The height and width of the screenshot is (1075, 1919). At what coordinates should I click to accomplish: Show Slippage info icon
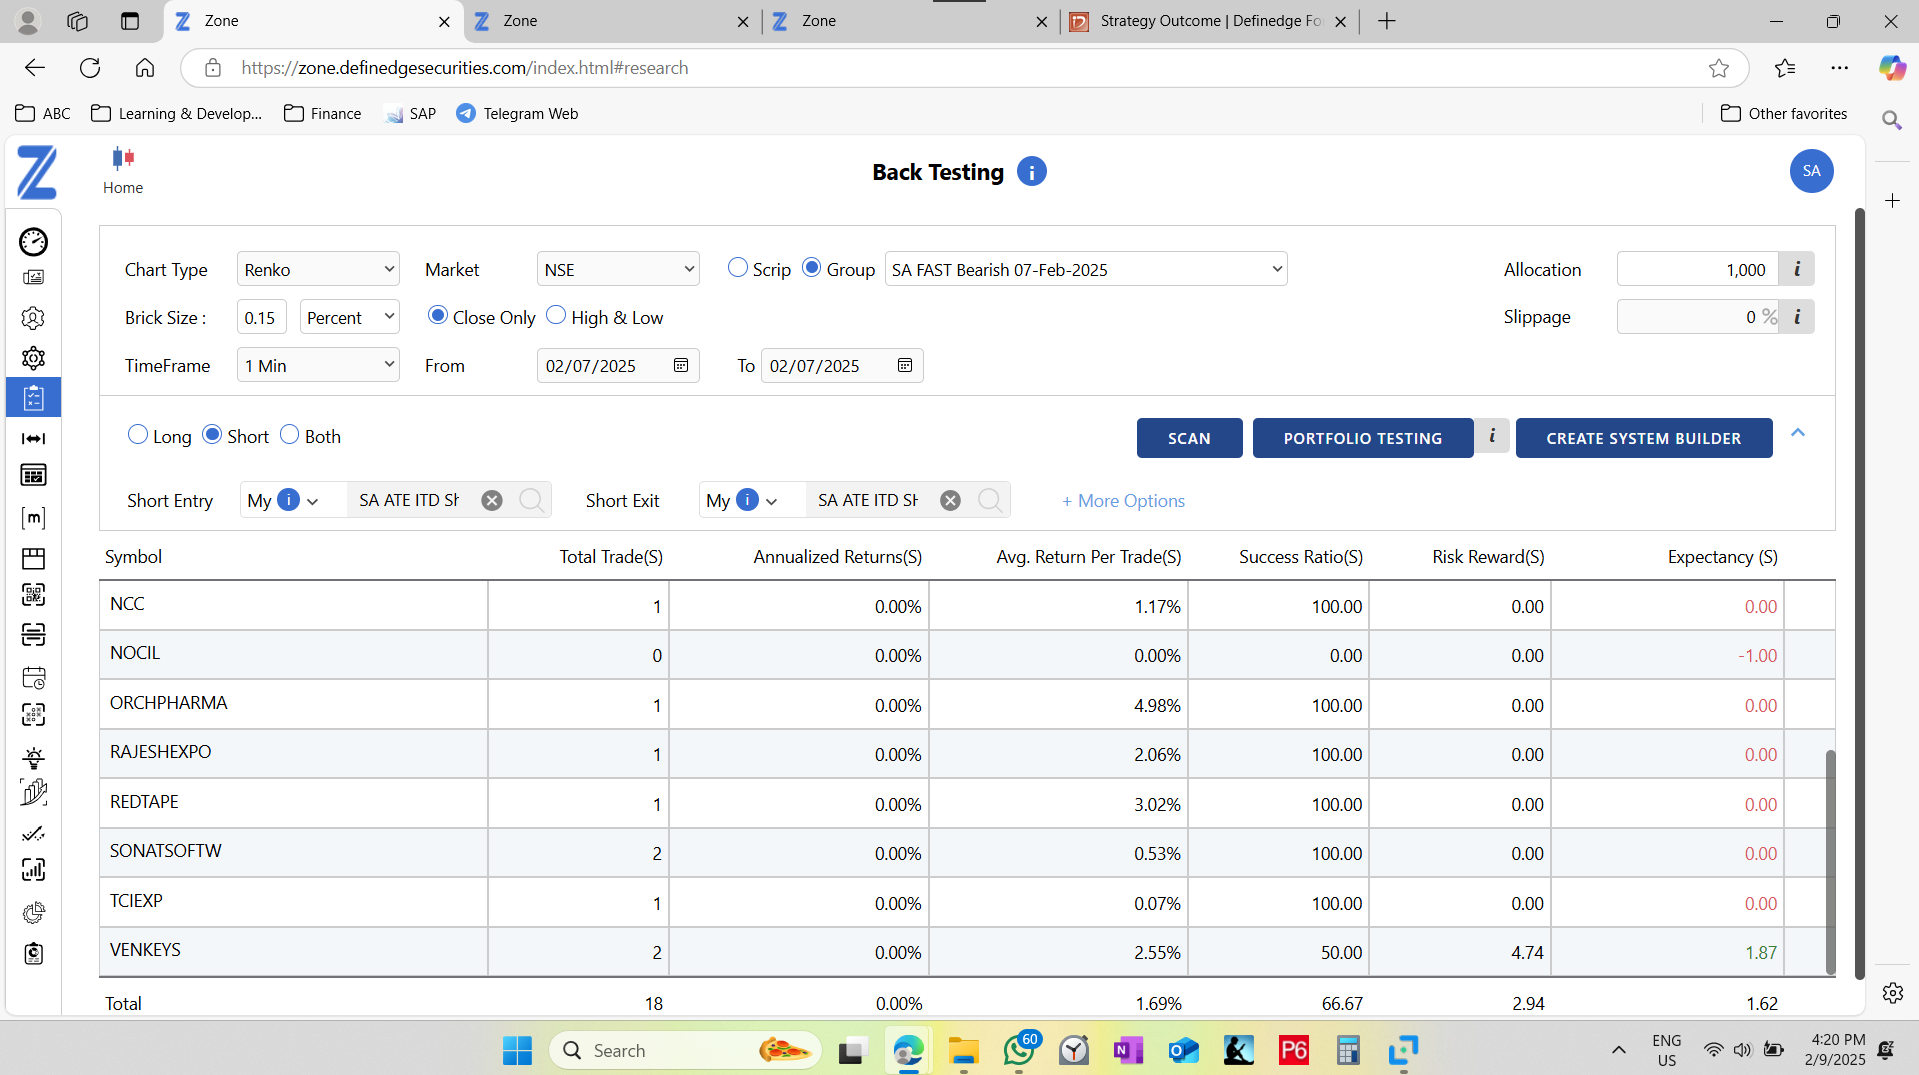1797,317
